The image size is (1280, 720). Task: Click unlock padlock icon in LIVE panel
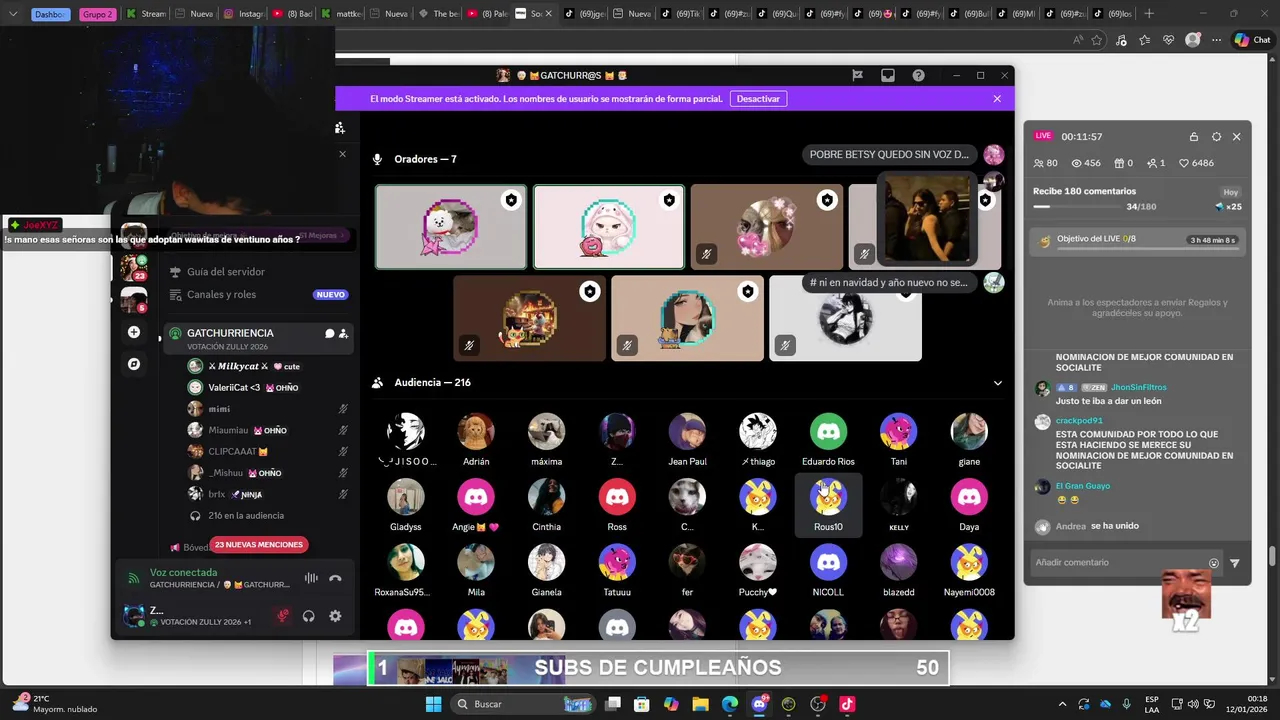[1193, 137]
